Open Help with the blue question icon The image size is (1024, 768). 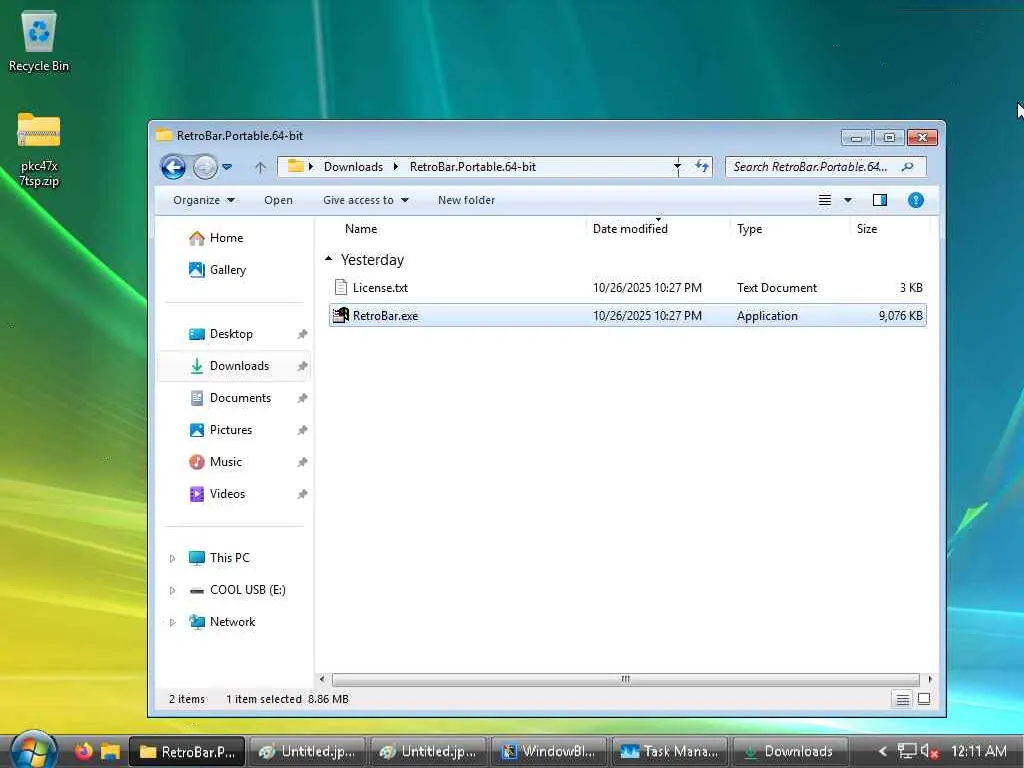[916, 200]
